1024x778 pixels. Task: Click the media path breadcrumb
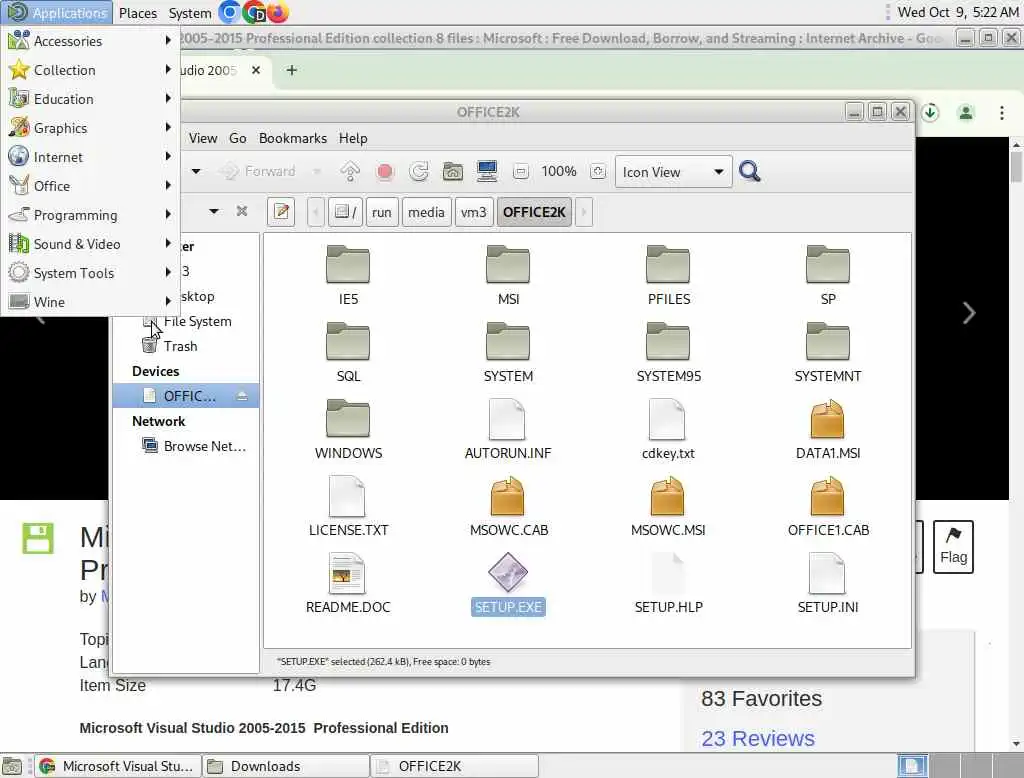coord(426,212)
